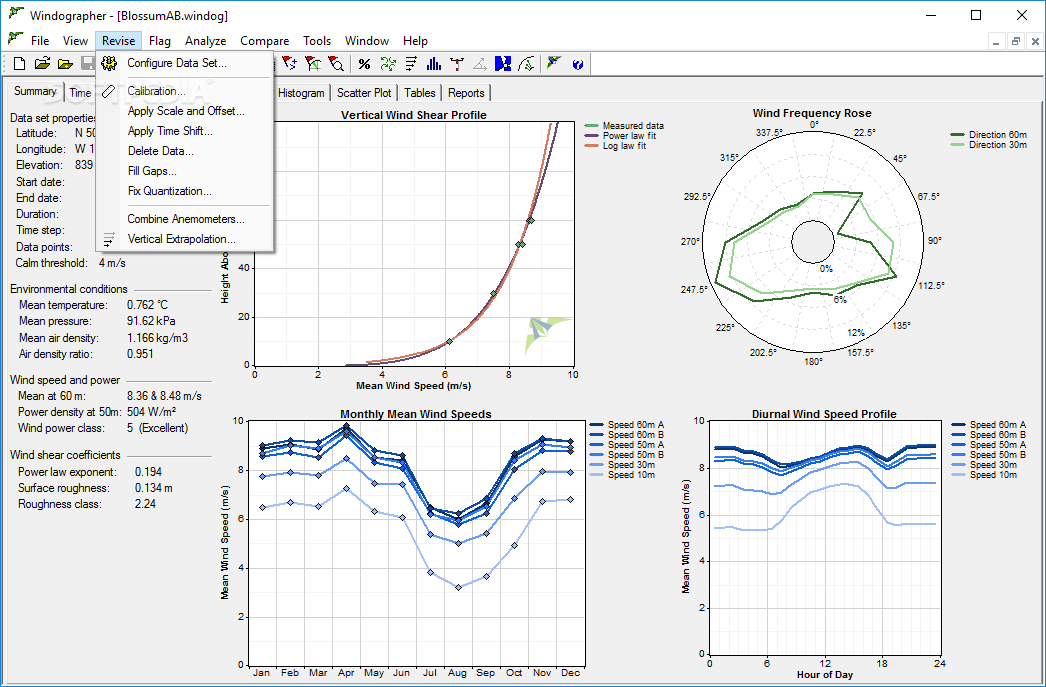Click the Diurnal Wind Speed Profile chart title

[824, 414]
